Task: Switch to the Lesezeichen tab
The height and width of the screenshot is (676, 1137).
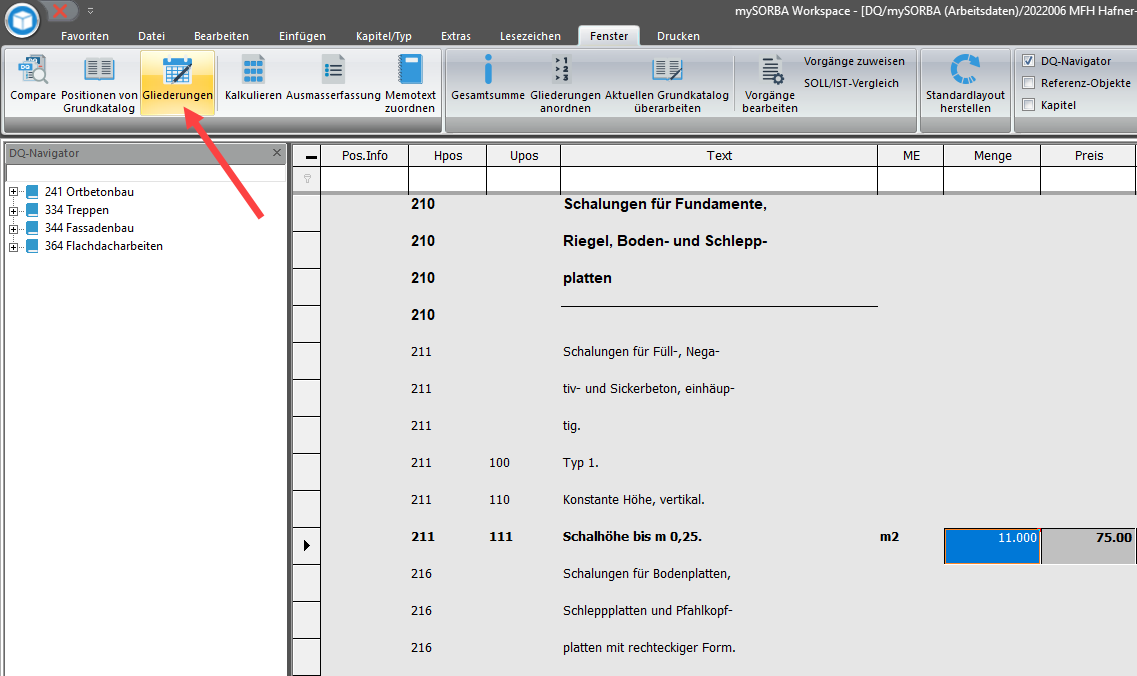Action: point(530,36)
